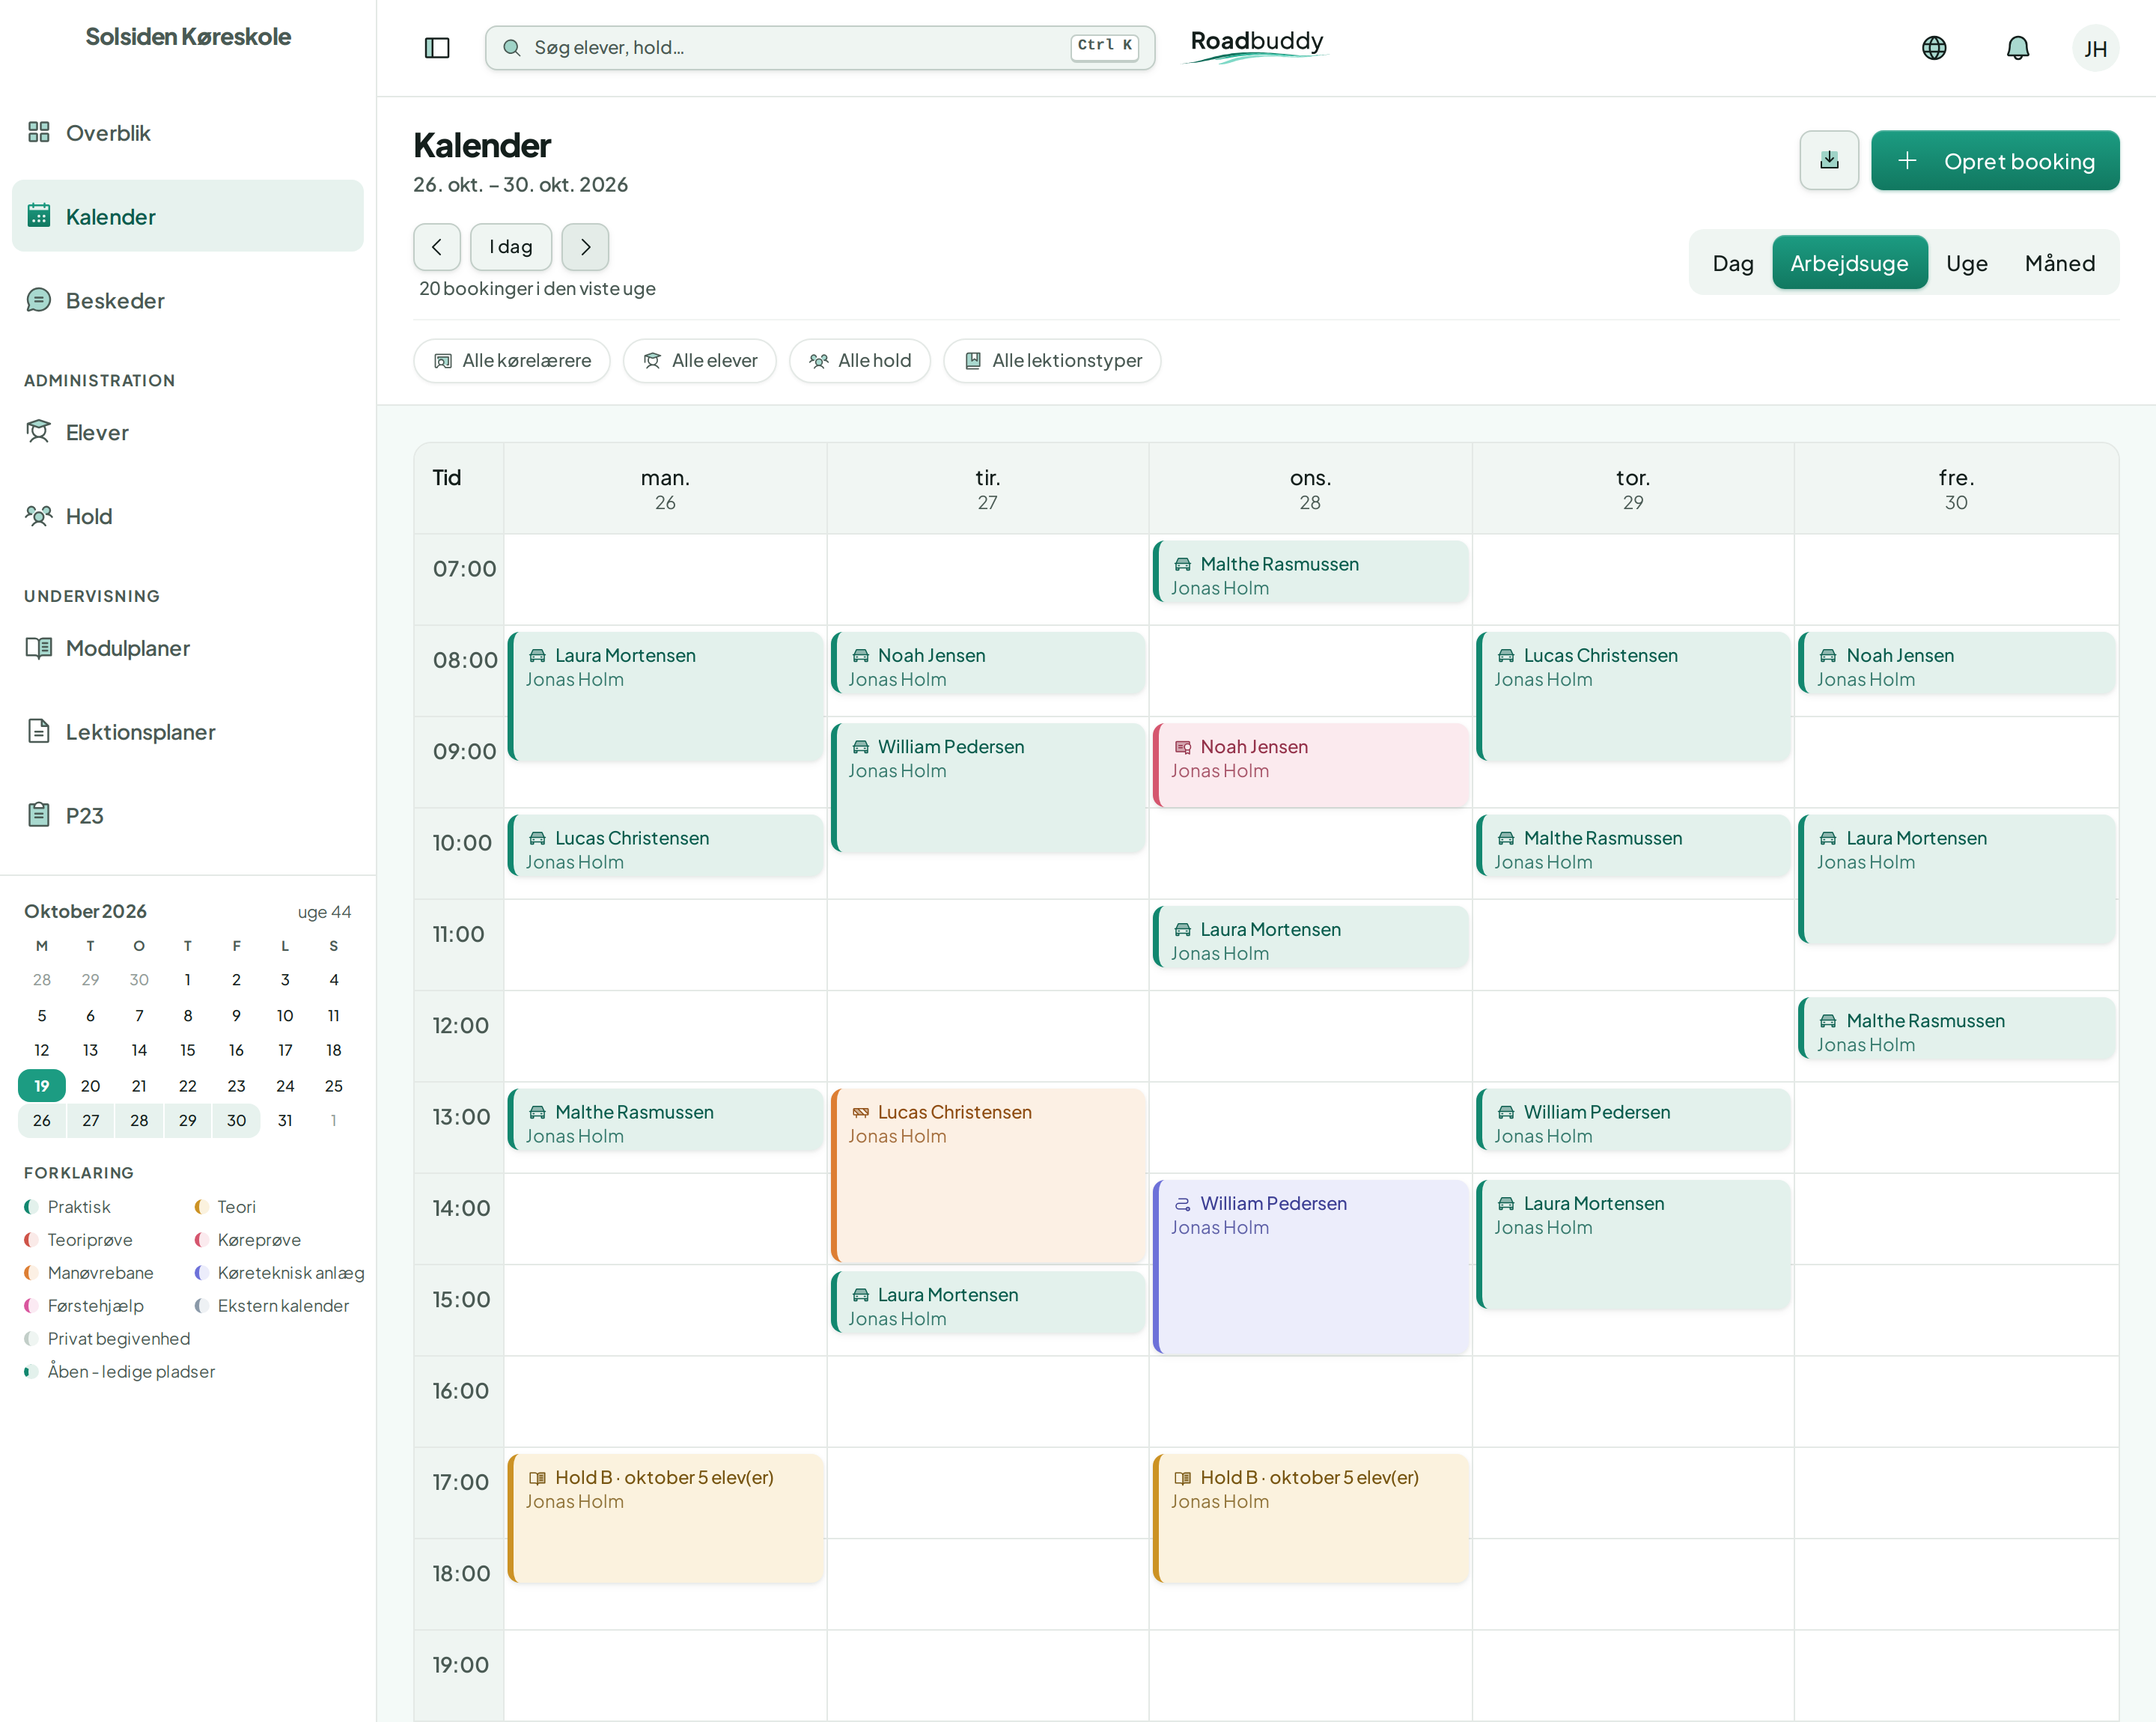
Task: Open Laura Mortensen booking Monday 08:00
Action: click(x=665, y=697)
